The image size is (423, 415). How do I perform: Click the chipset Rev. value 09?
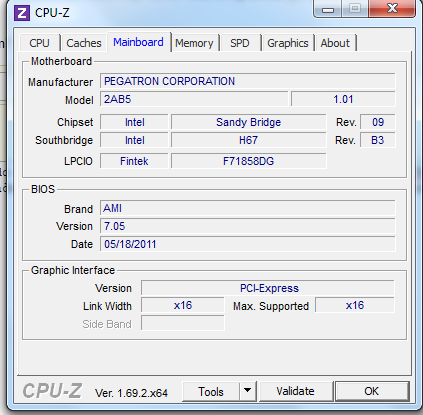pyautogui.click(x=378, y=122)
